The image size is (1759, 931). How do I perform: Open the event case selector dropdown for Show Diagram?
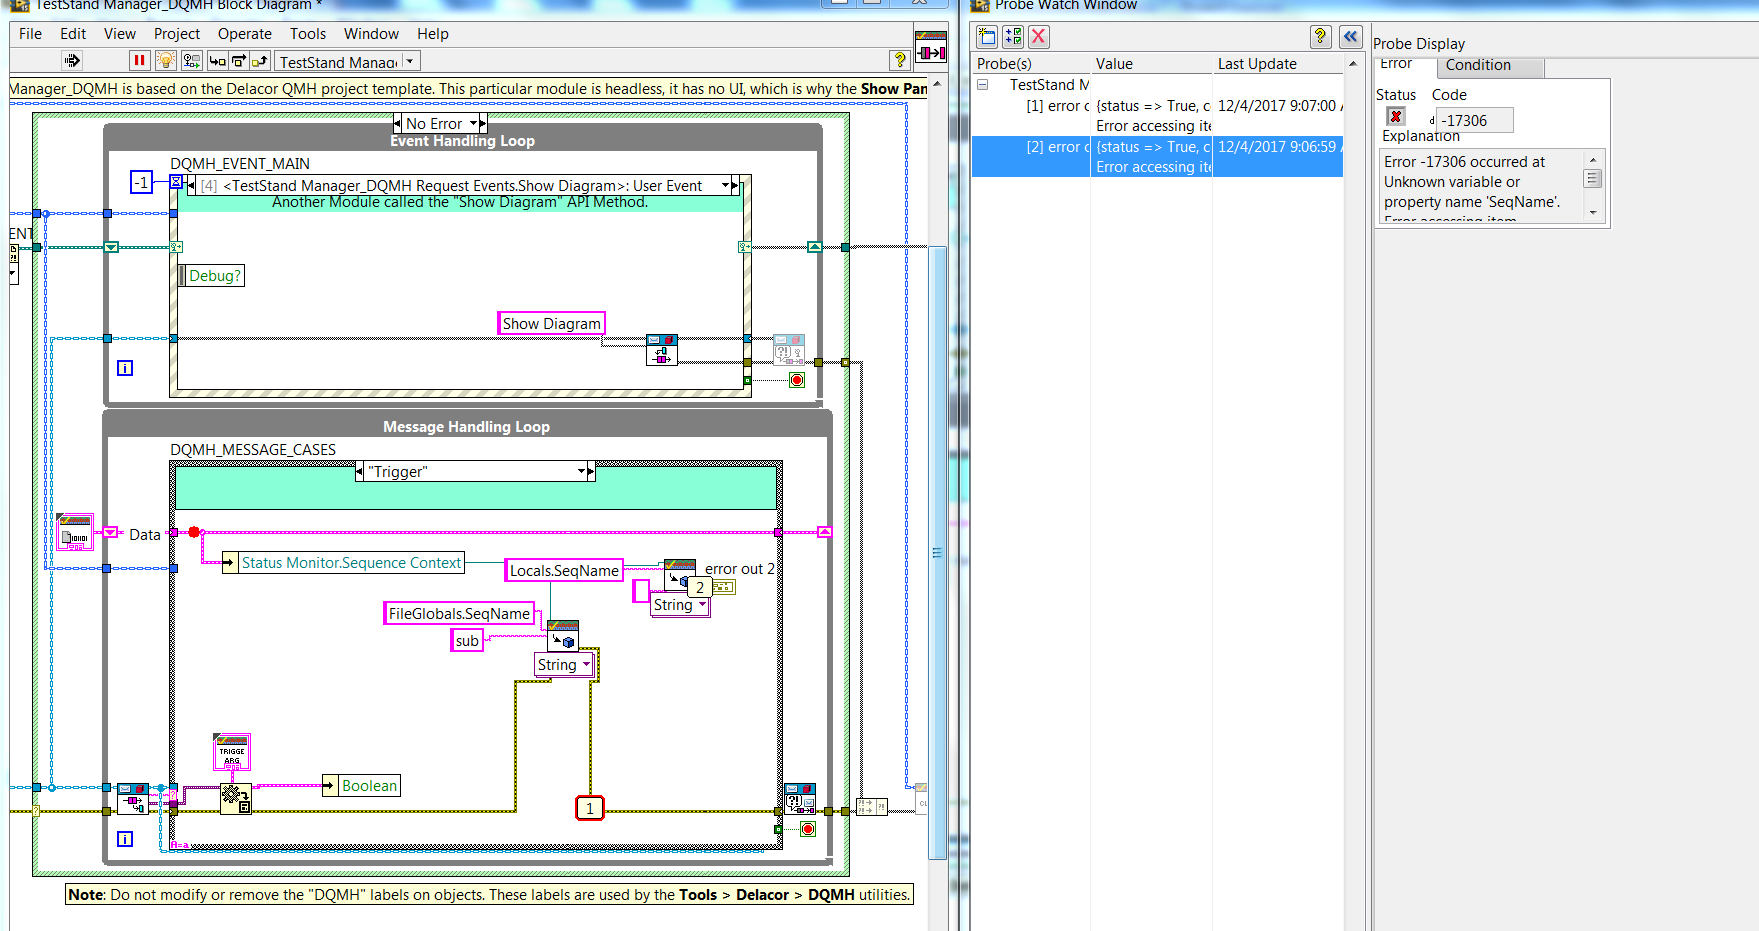click(726, 186)
